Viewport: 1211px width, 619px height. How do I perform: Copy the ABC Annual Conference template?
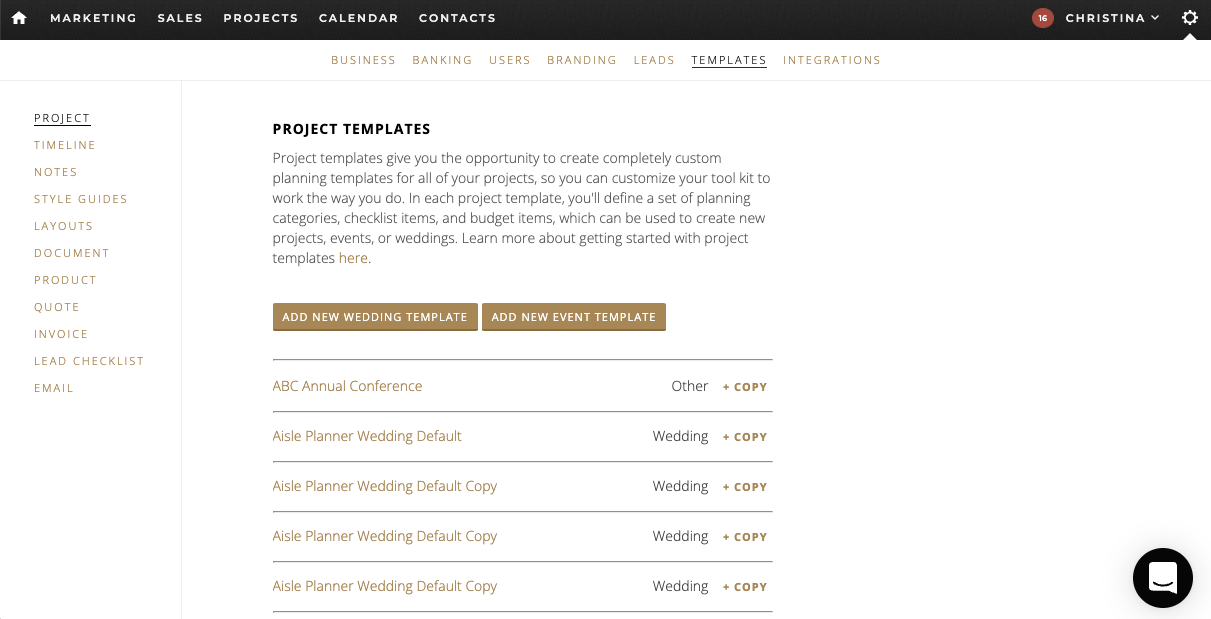pyautogui.click(x=745, y=387)
